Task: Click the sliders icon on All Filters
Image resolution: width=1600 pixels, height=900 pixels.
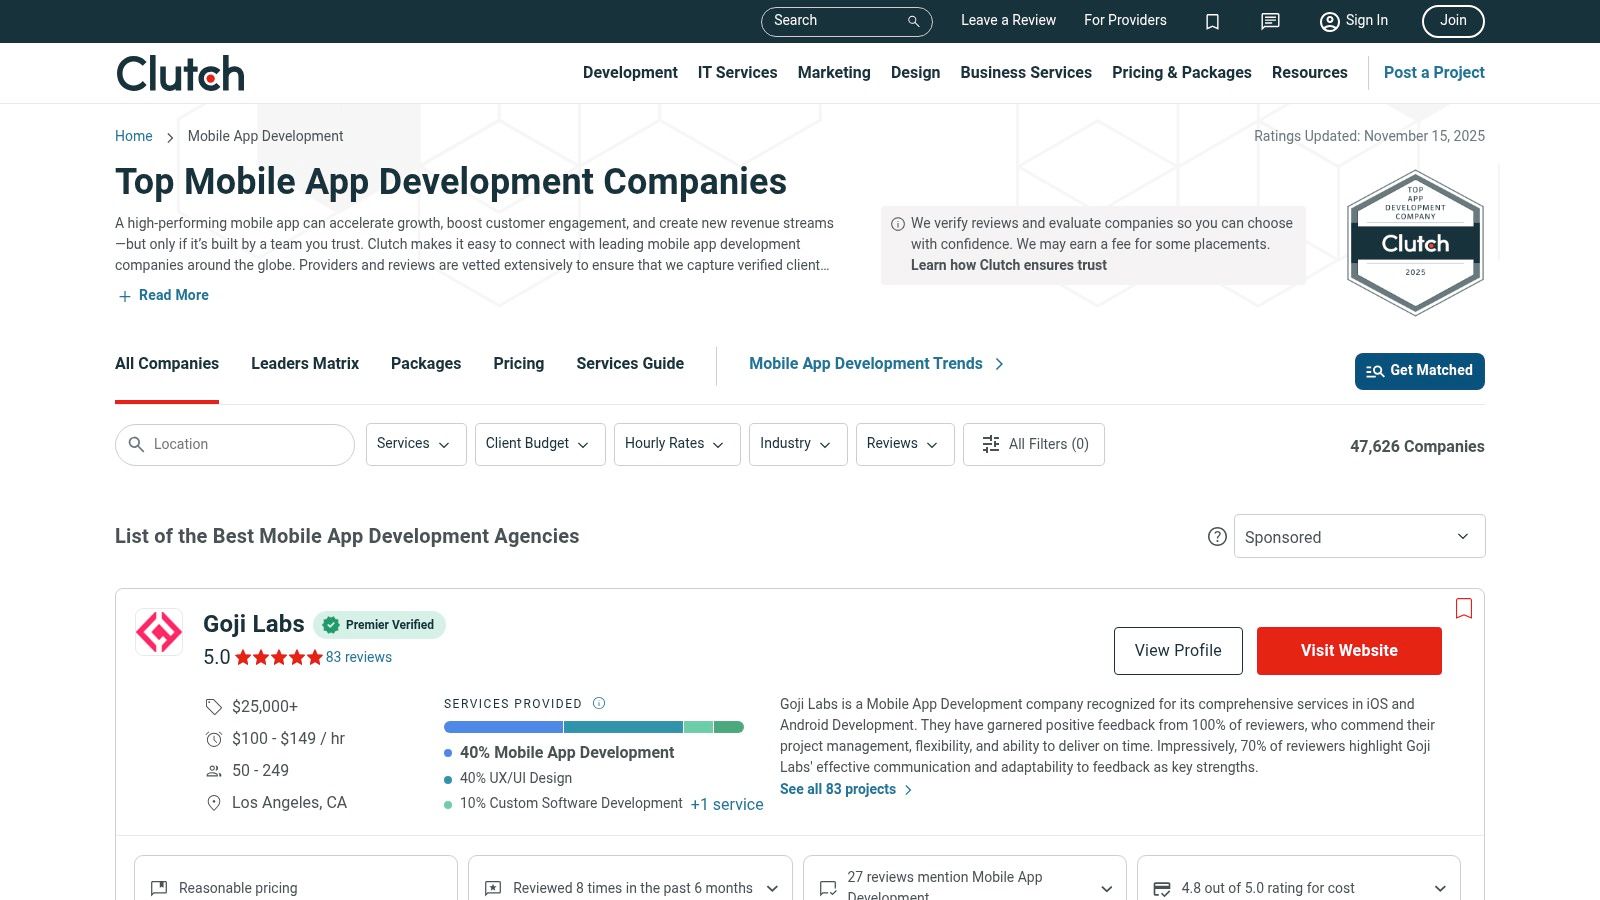Action: [x=990, y=444]
